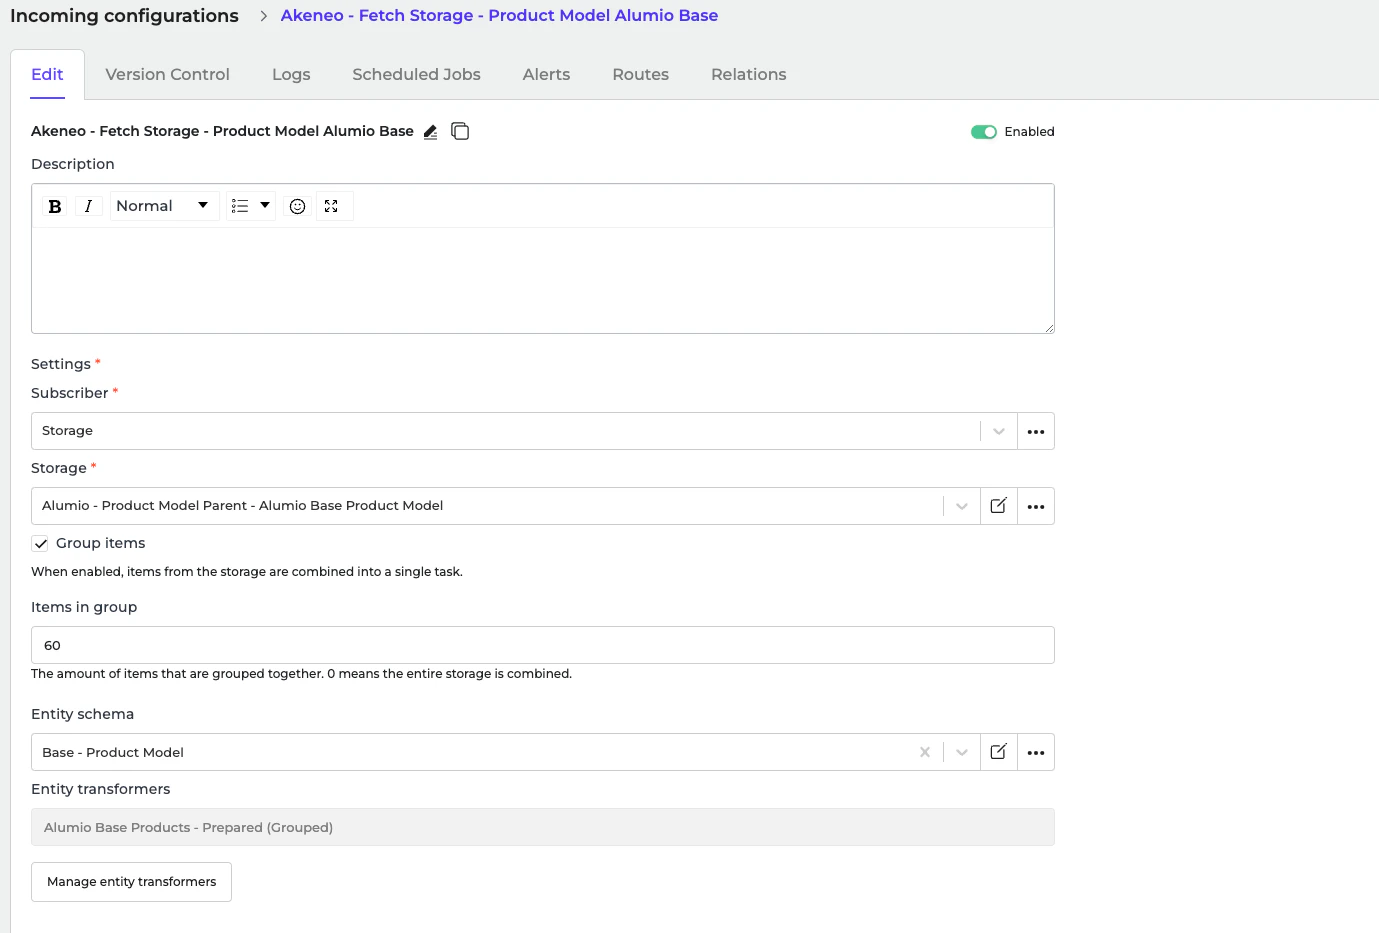
Task: Click the Storage value in Subscriber field
Action: click(x=67, y=431)
